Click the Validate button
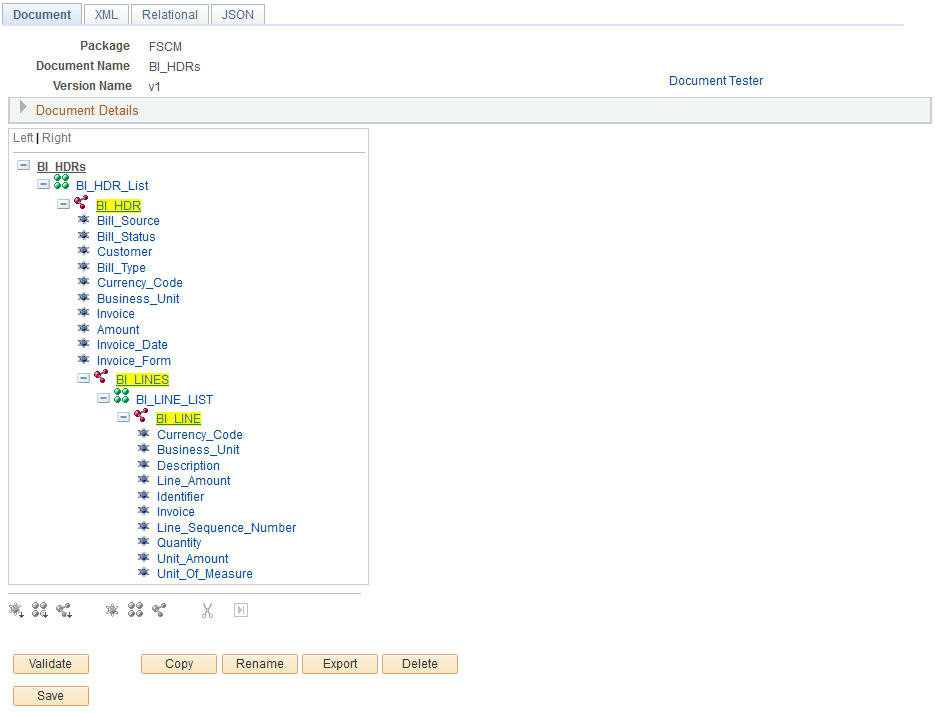The image size is (935, 713). coord(50,663)
